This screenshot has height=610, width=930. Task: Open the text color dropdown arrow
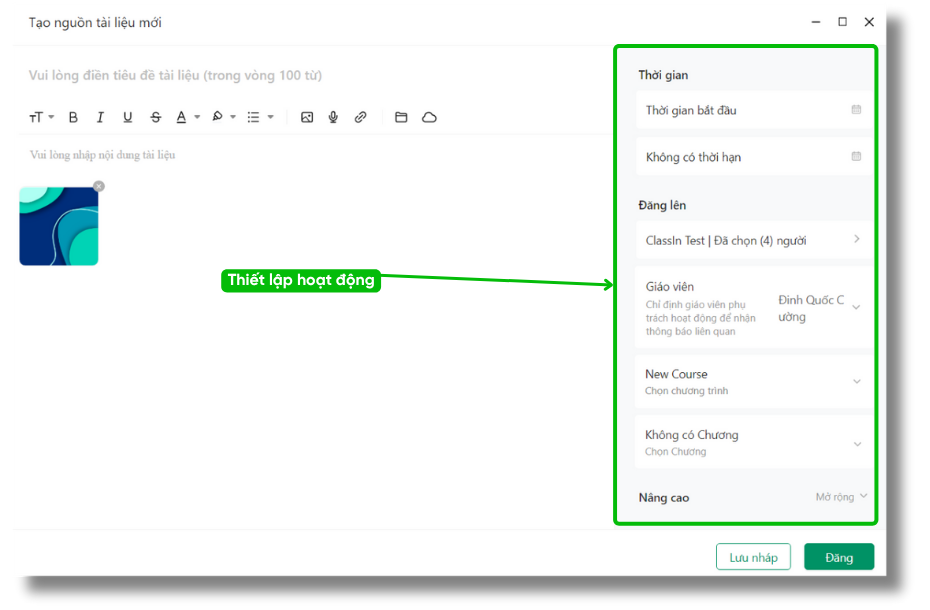(x=197, y=118)
